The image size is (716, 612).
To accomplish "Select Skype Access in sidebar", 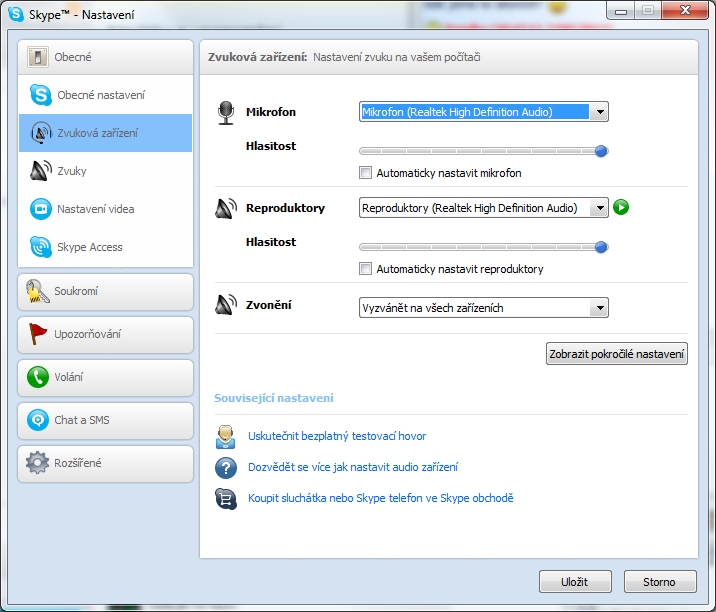I will coord(105,247).
